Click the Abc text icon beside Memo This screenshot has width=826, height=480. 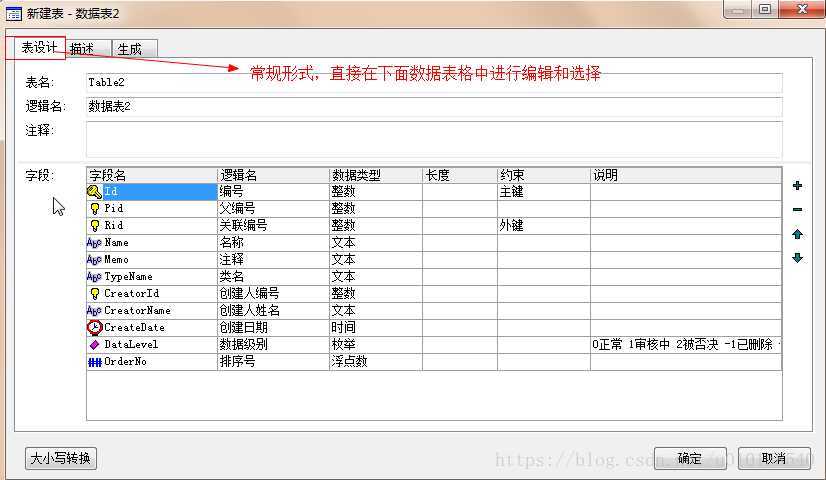point(94,260)
